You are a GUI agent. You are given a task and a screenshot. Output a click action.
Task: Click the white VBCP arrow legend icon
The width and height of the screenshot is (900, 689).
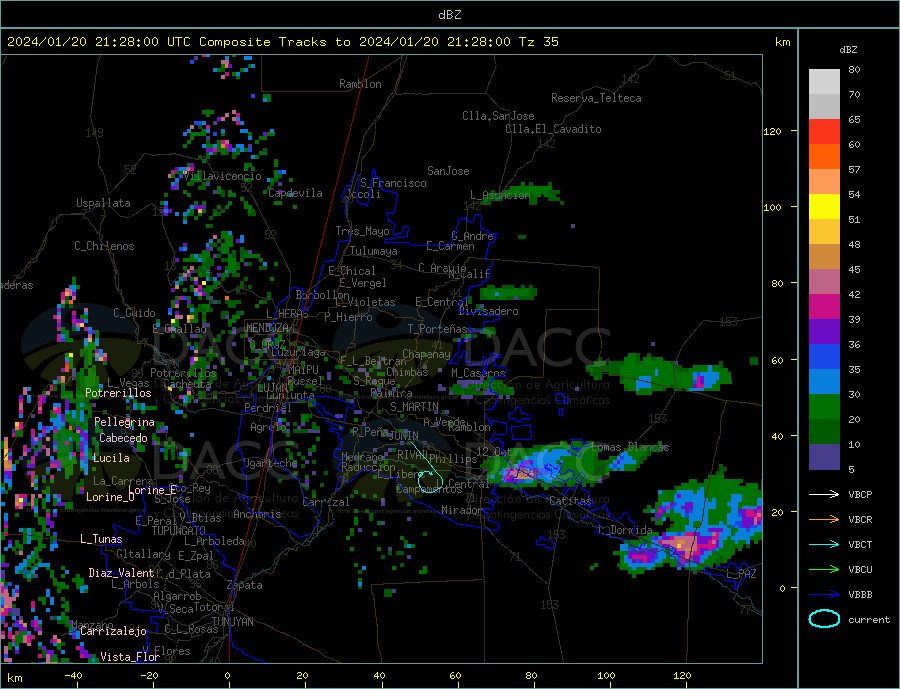click(x=824, y=494)
